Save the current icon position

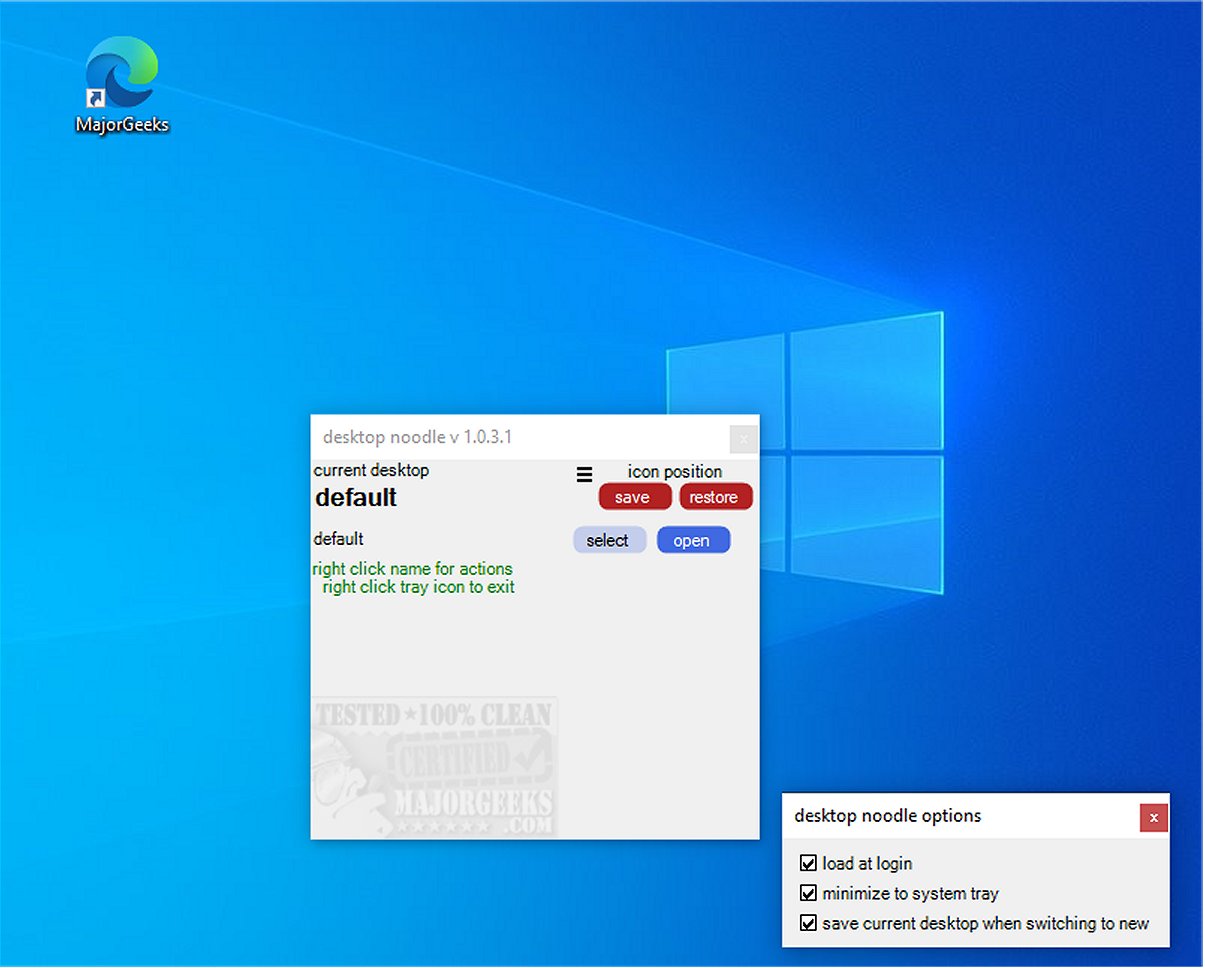coord(635,497)
